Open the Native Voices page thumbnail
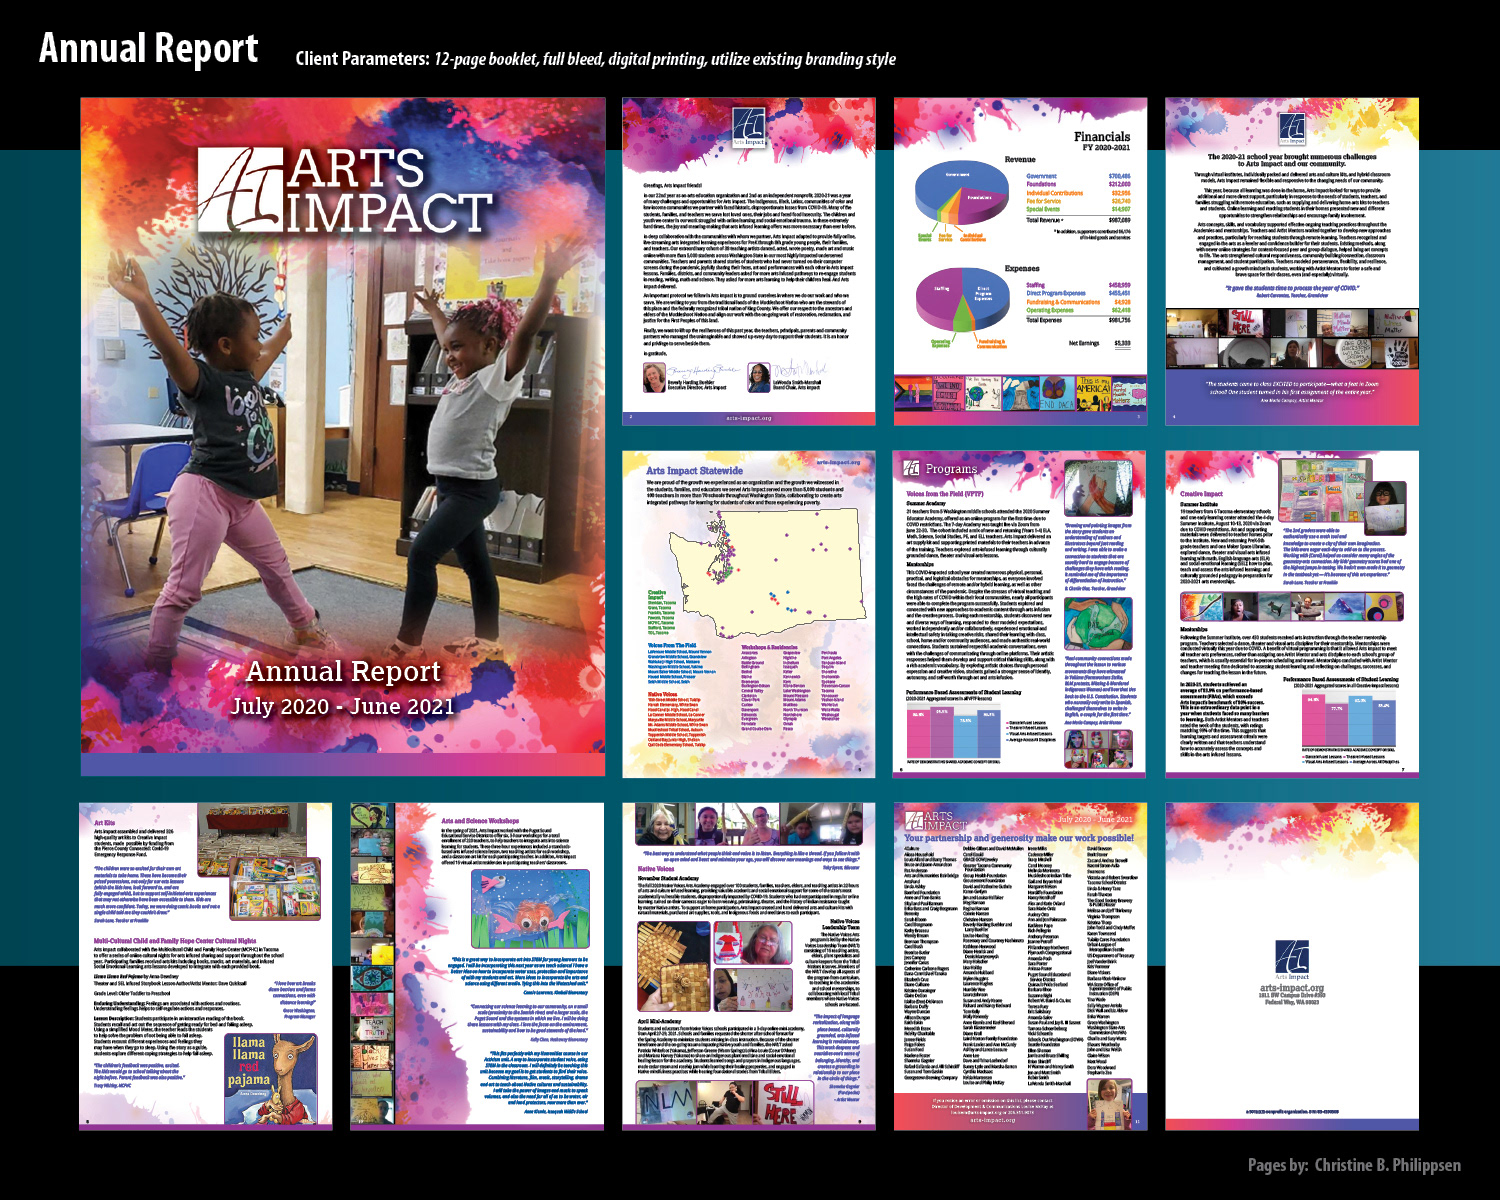Screen dimensions: 1500x1200 pos(749,966)
